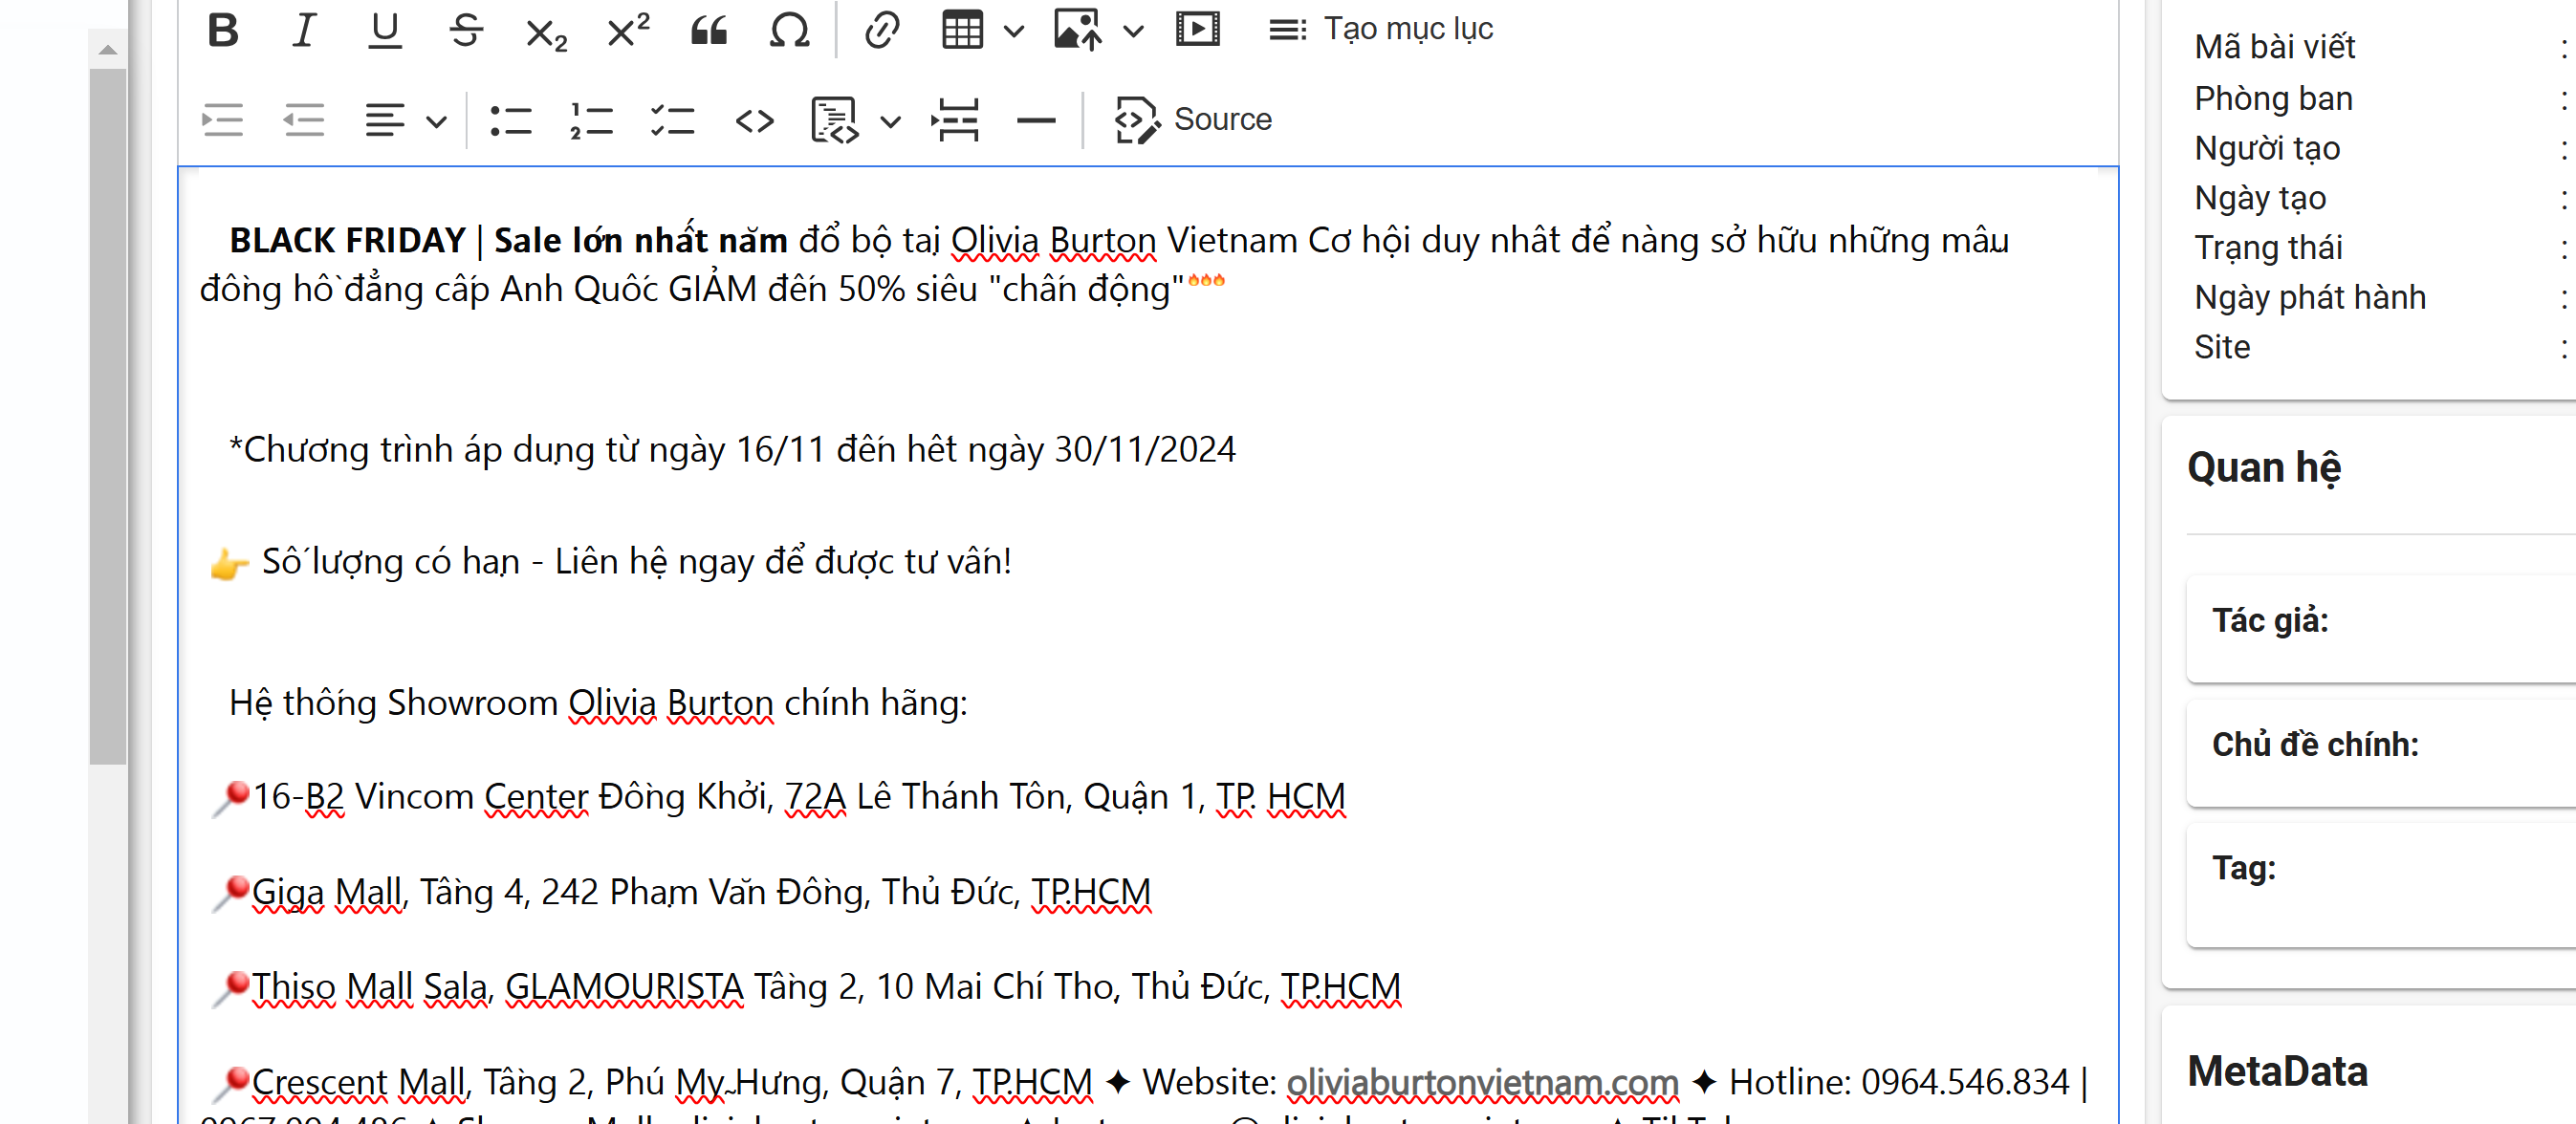Toggle italic formatting

[304, 30]
